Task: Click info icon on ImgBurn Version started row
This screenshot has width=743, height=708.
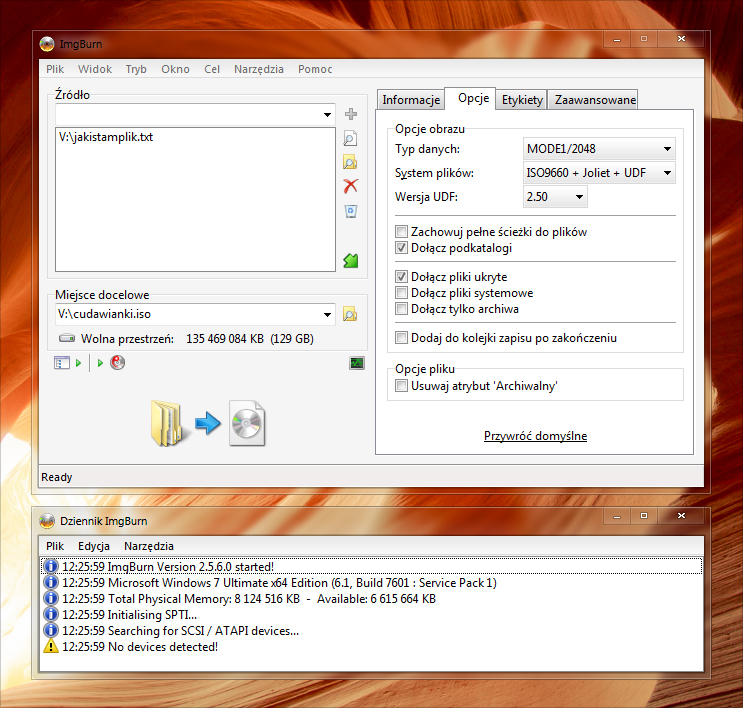Action: coord(51,567)
